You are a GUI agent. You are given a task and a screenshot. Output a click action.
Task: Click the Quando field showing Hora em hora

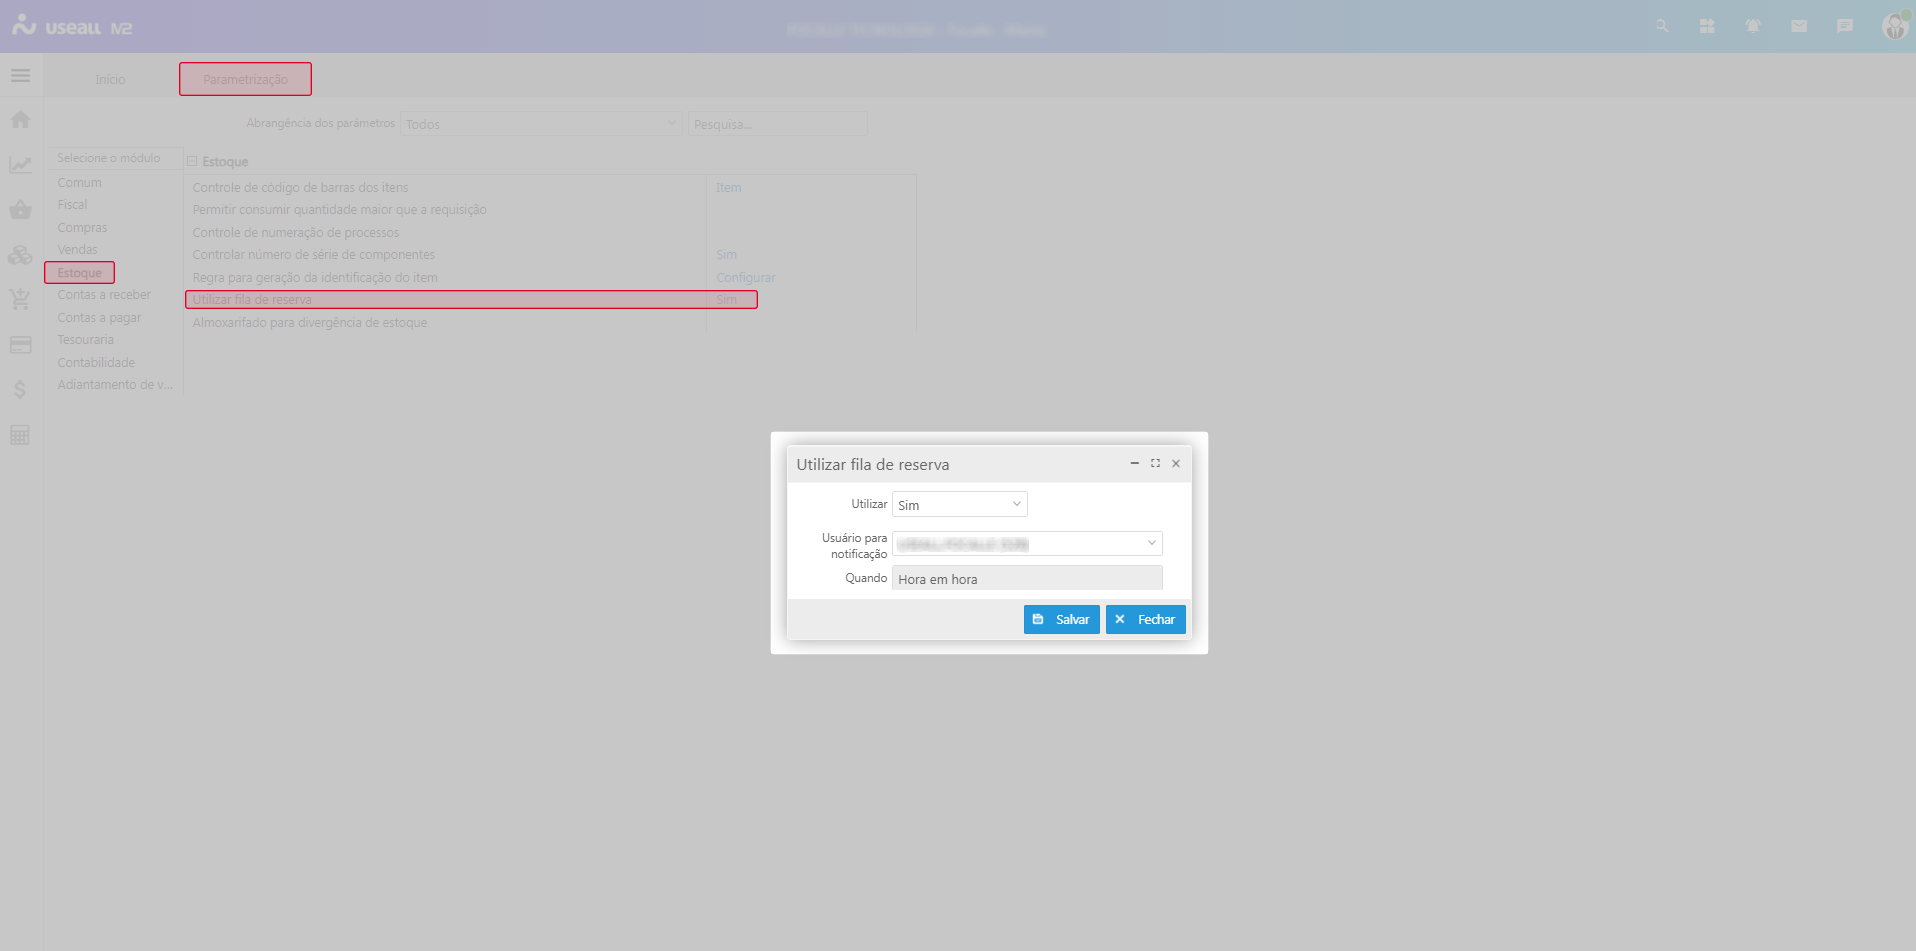(1027, 579)
